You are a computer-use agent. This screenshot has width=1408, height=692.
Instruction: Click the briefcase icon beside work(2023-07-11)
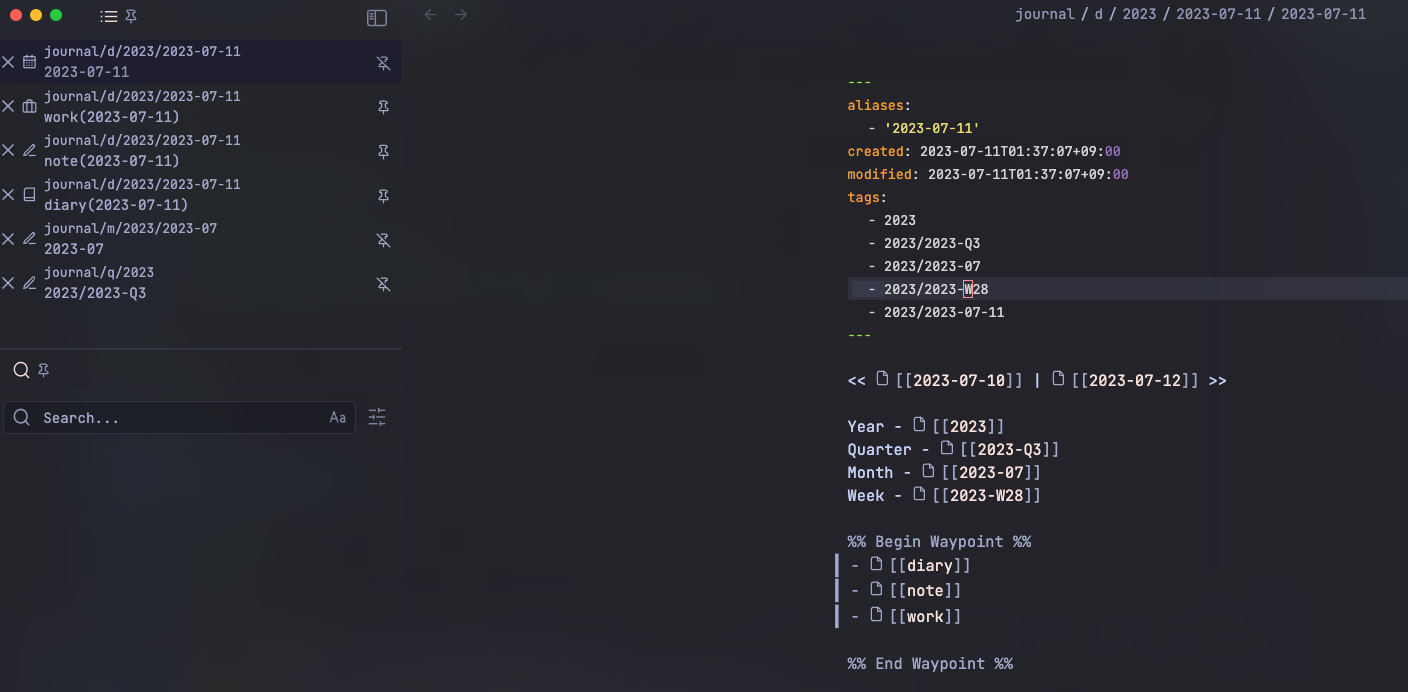click(x=28, y=106)
